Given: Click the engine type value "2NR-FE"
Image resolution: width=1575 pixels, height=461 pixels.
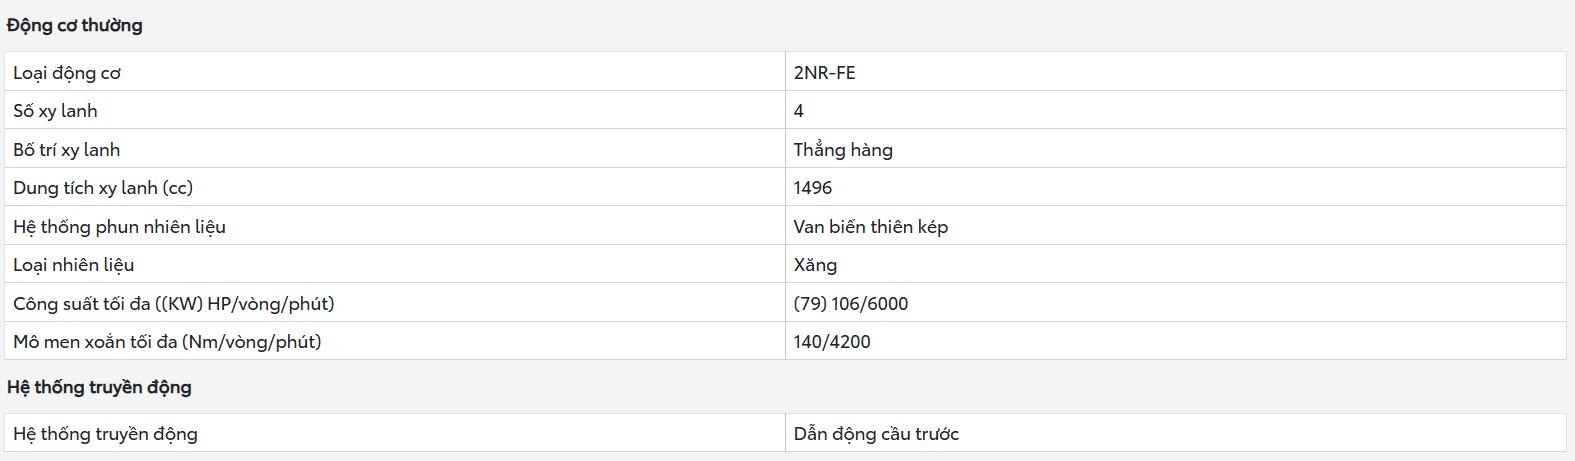Looking at the screenshot, I should (824, 73).
